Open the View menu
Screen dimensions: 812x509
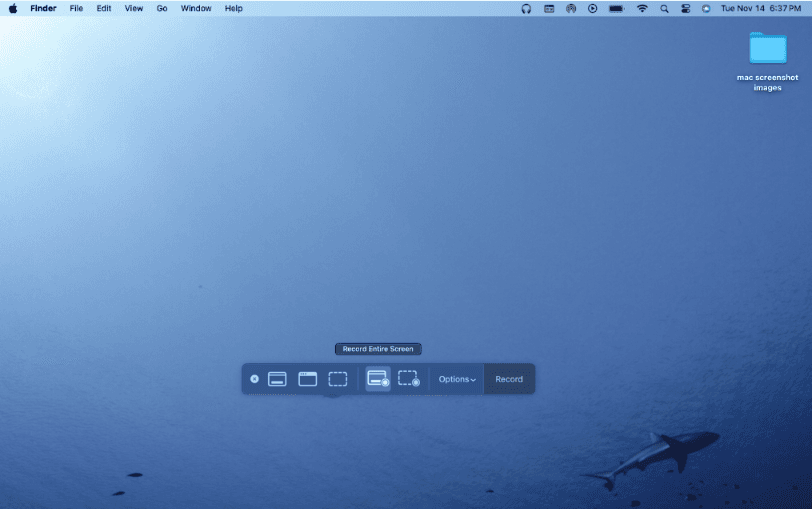134,8
